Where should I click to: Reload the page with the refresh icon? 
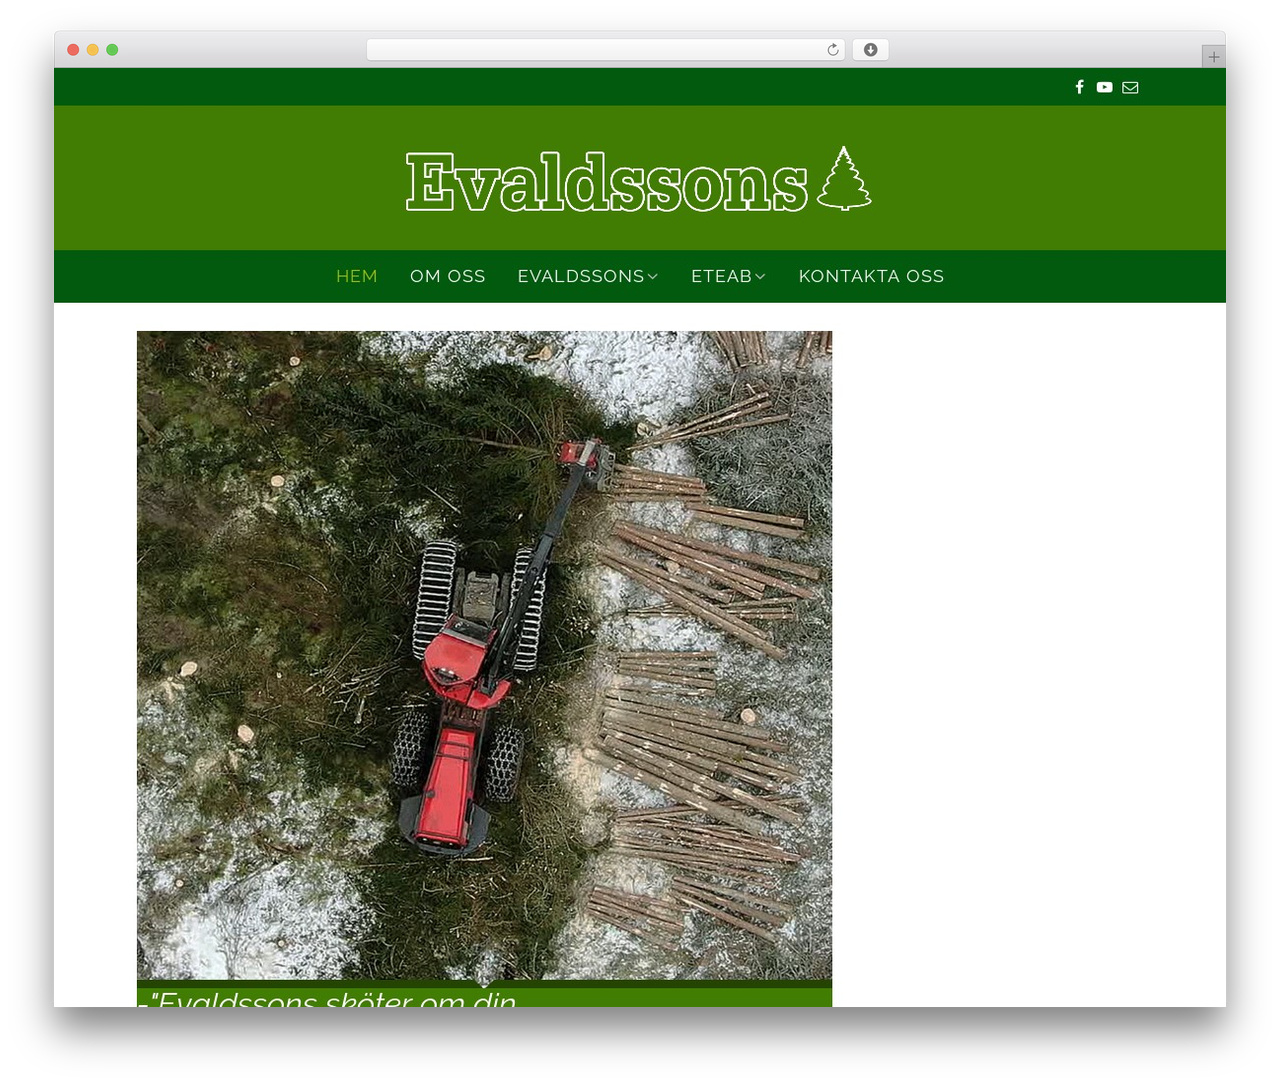pos(833,50)
